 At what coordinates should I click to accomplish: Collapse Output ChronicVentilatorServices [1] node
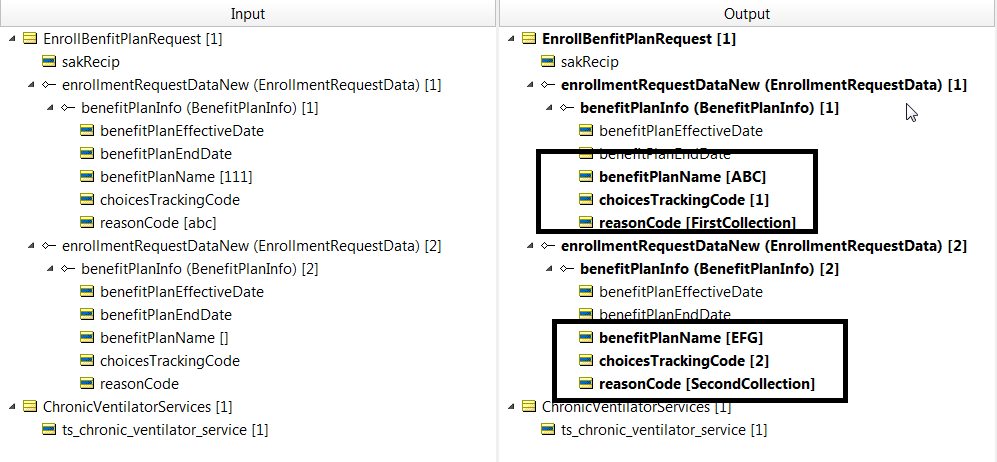[x=512, y=406]
